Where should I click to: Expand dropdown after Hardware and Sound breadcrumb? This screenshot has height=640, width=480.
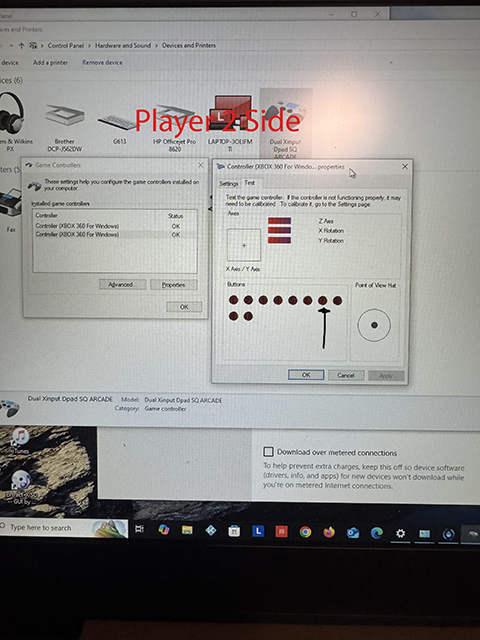tap(156, 45)
